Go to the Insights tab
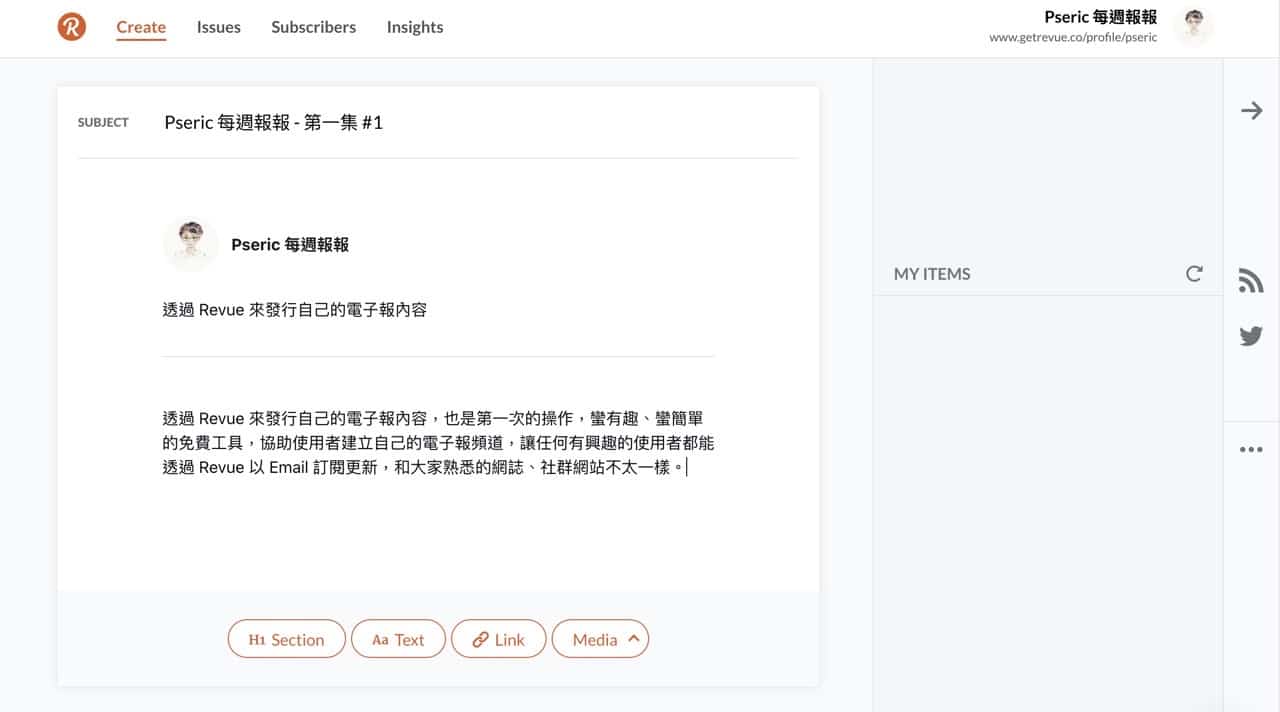This screenshot has height=712, width=1280. (415, 27)
